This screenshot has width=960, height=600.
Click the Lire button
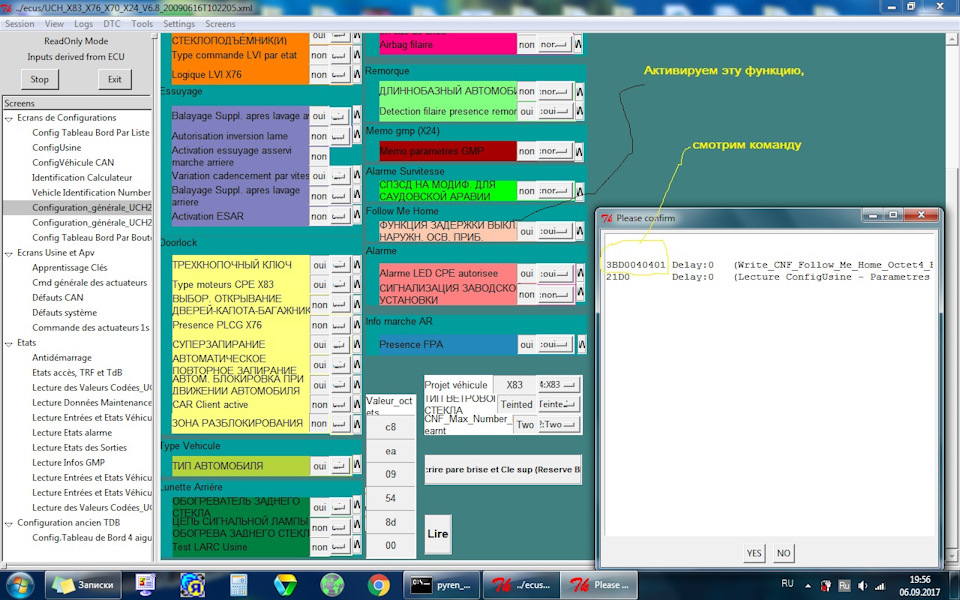[438, 534]
